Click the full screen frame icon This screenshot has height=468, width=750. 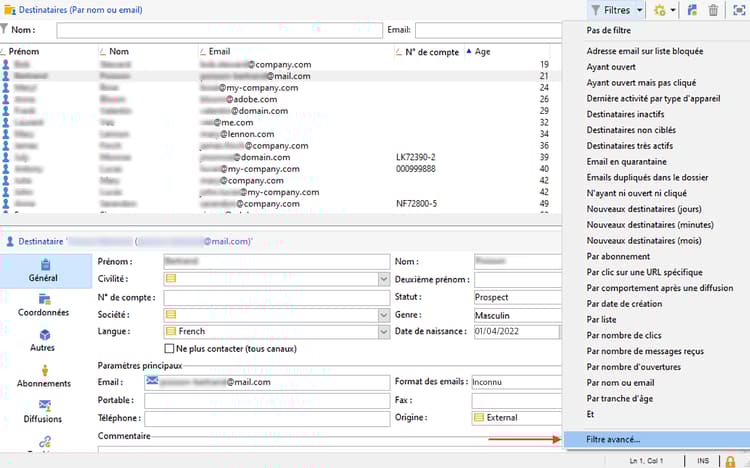point(739,10)
